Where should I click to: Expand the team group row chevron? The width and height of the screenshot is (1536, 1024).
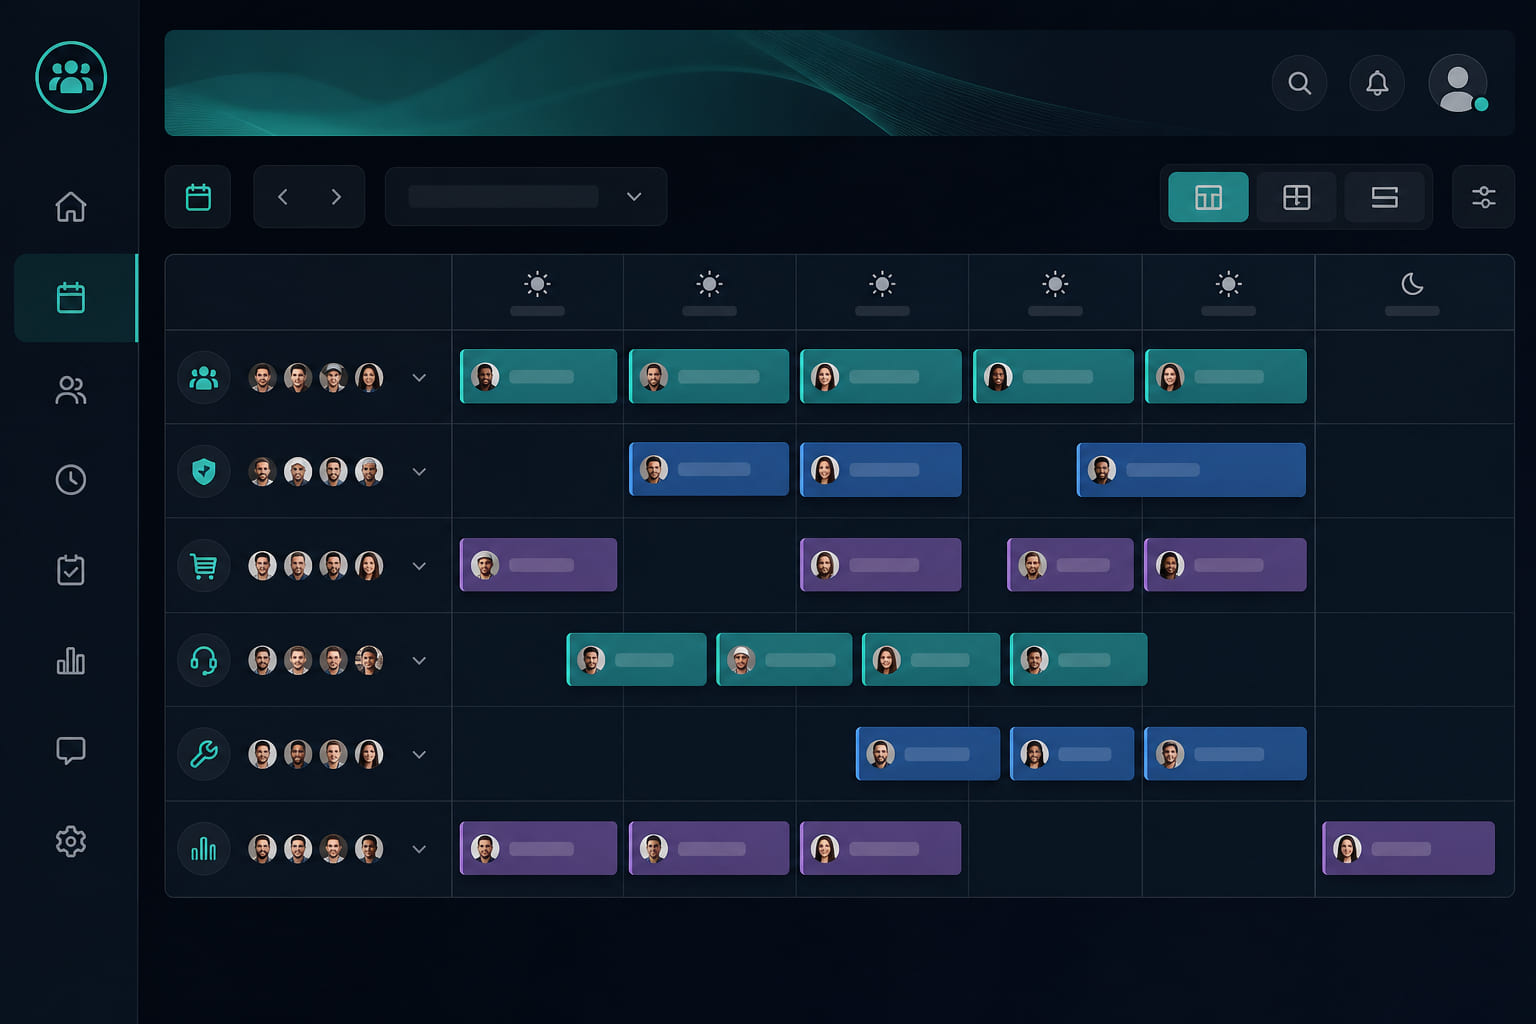point(419,378)
